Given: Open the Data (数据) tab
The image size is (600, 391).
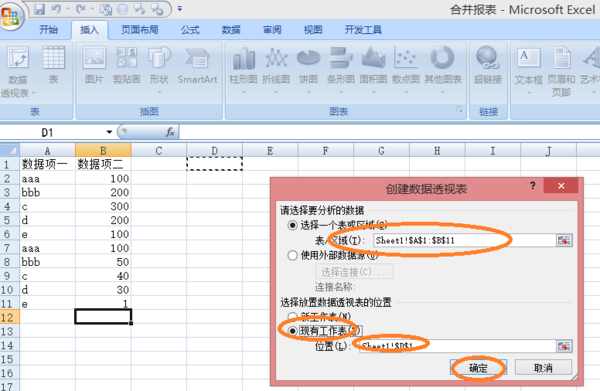Looking at the screenshot, I should 231,30.
